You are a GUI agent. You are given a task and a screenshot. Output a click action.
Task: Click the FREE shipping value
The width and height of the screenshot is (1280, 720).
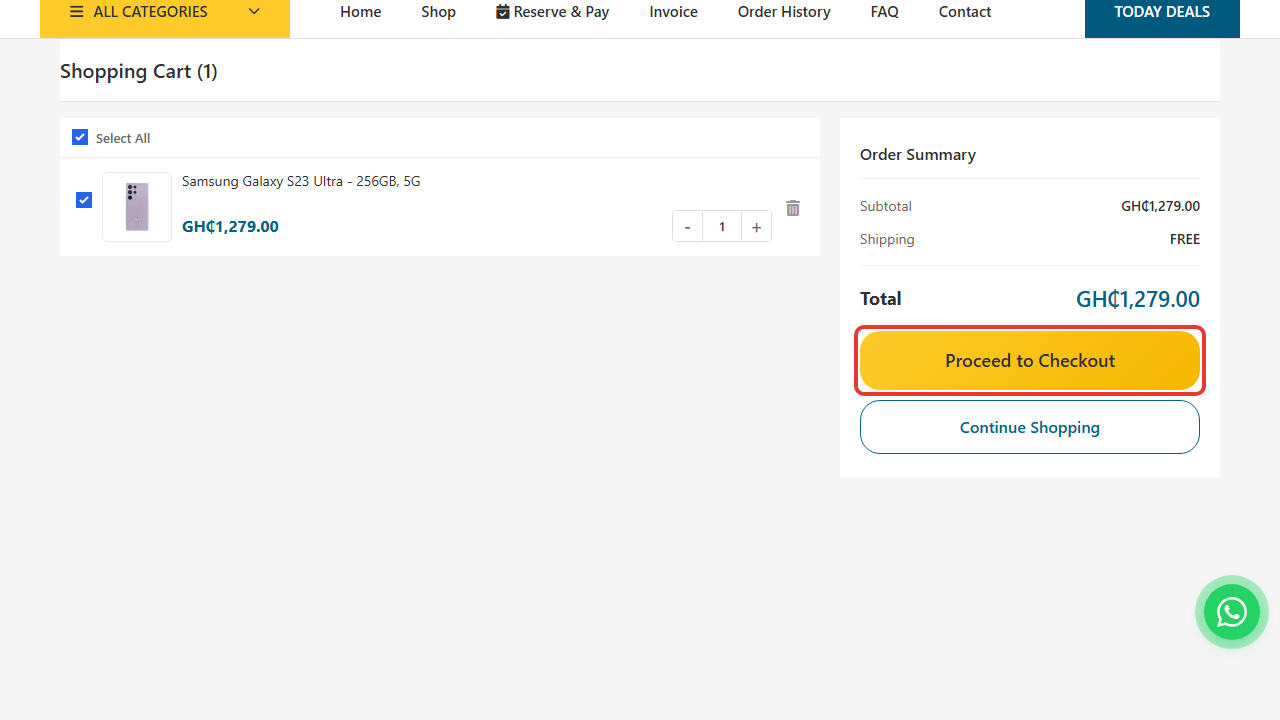[1185, 239]
